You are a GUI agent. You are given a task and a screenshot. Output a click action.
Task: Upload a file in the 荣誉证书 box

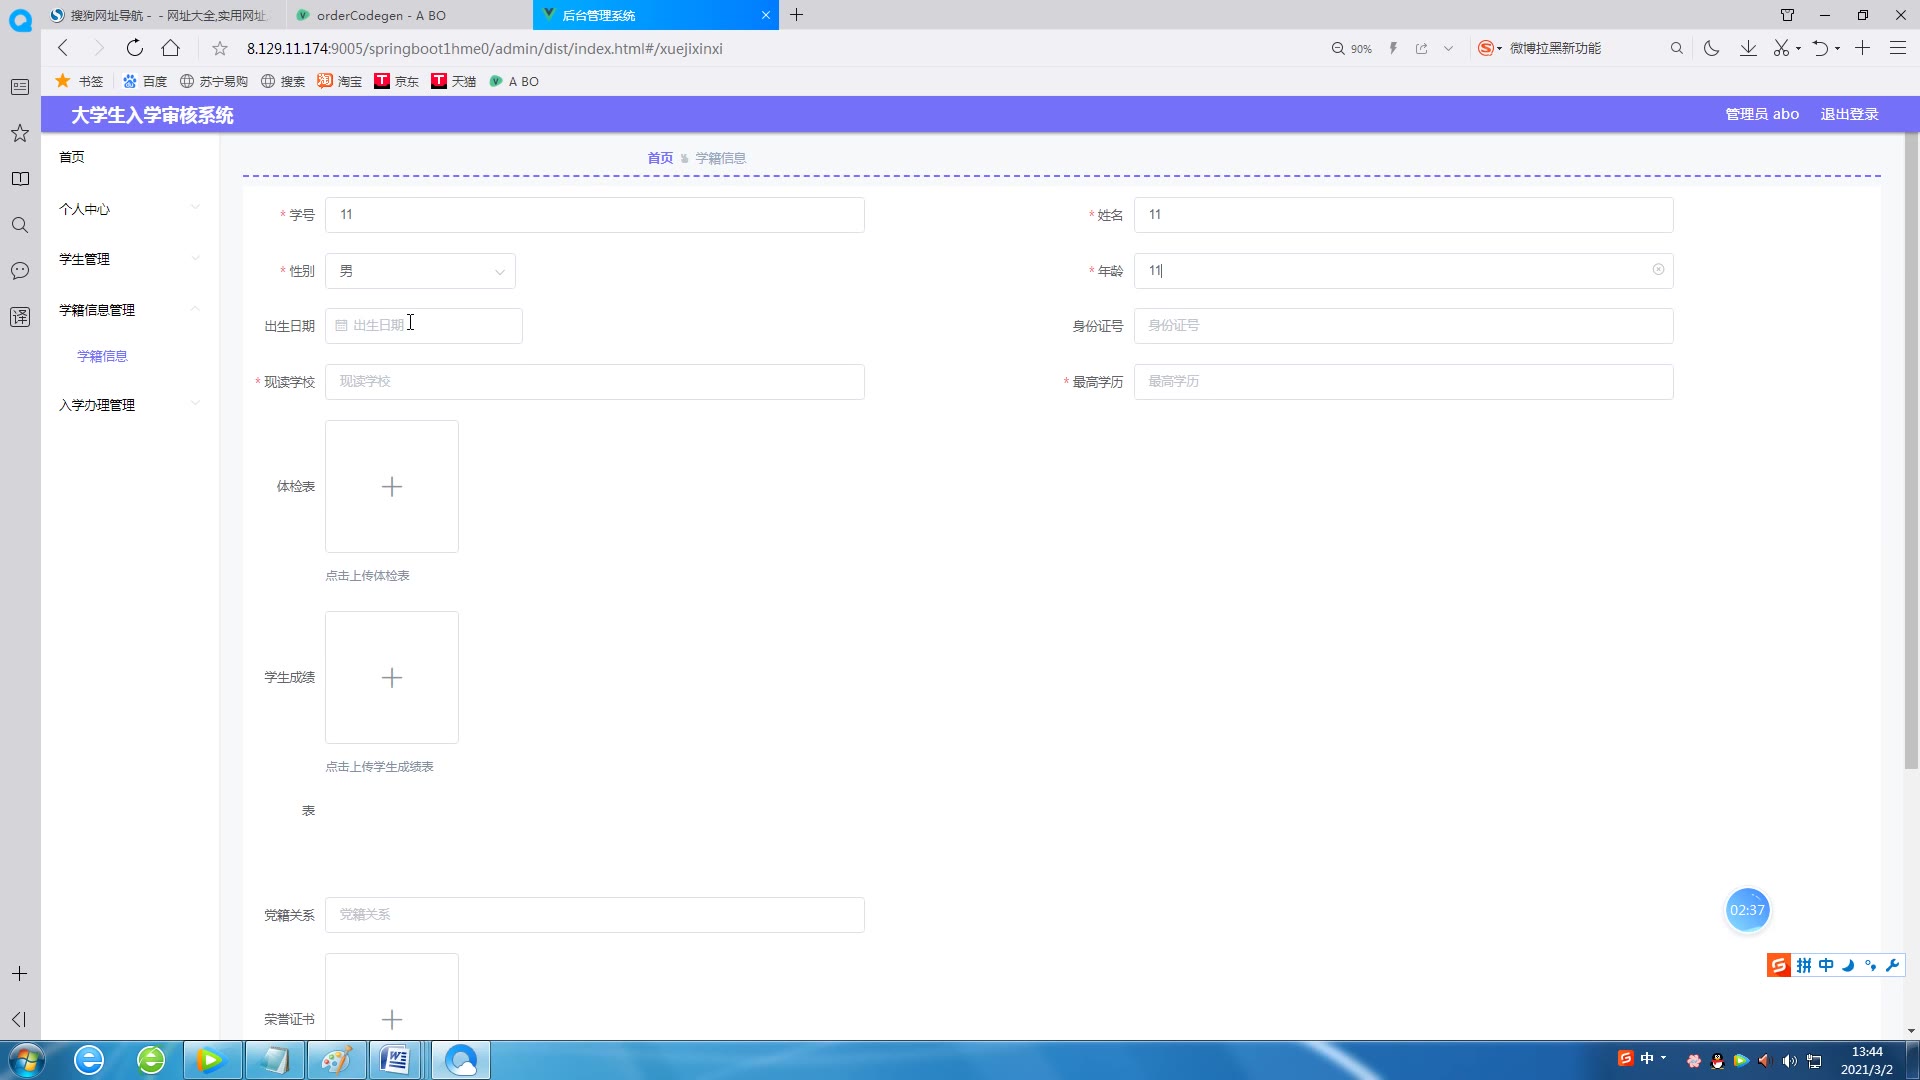pyautogui.click(x=392, y=997)
